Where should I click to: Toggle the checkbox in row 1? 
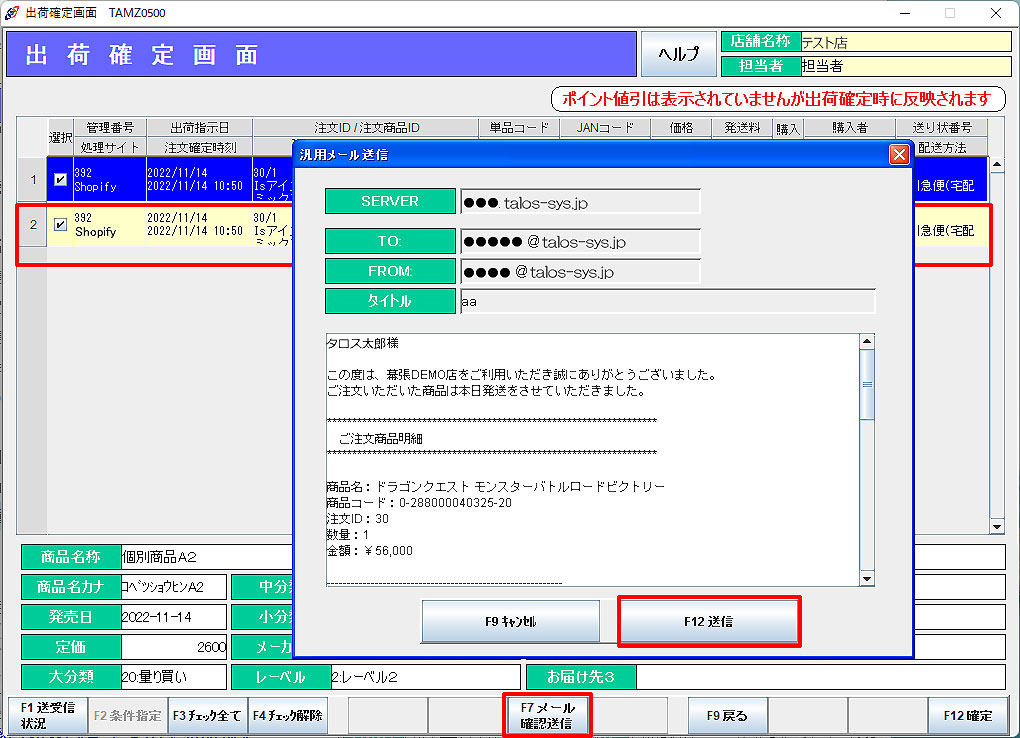click(x=61, y=180)
